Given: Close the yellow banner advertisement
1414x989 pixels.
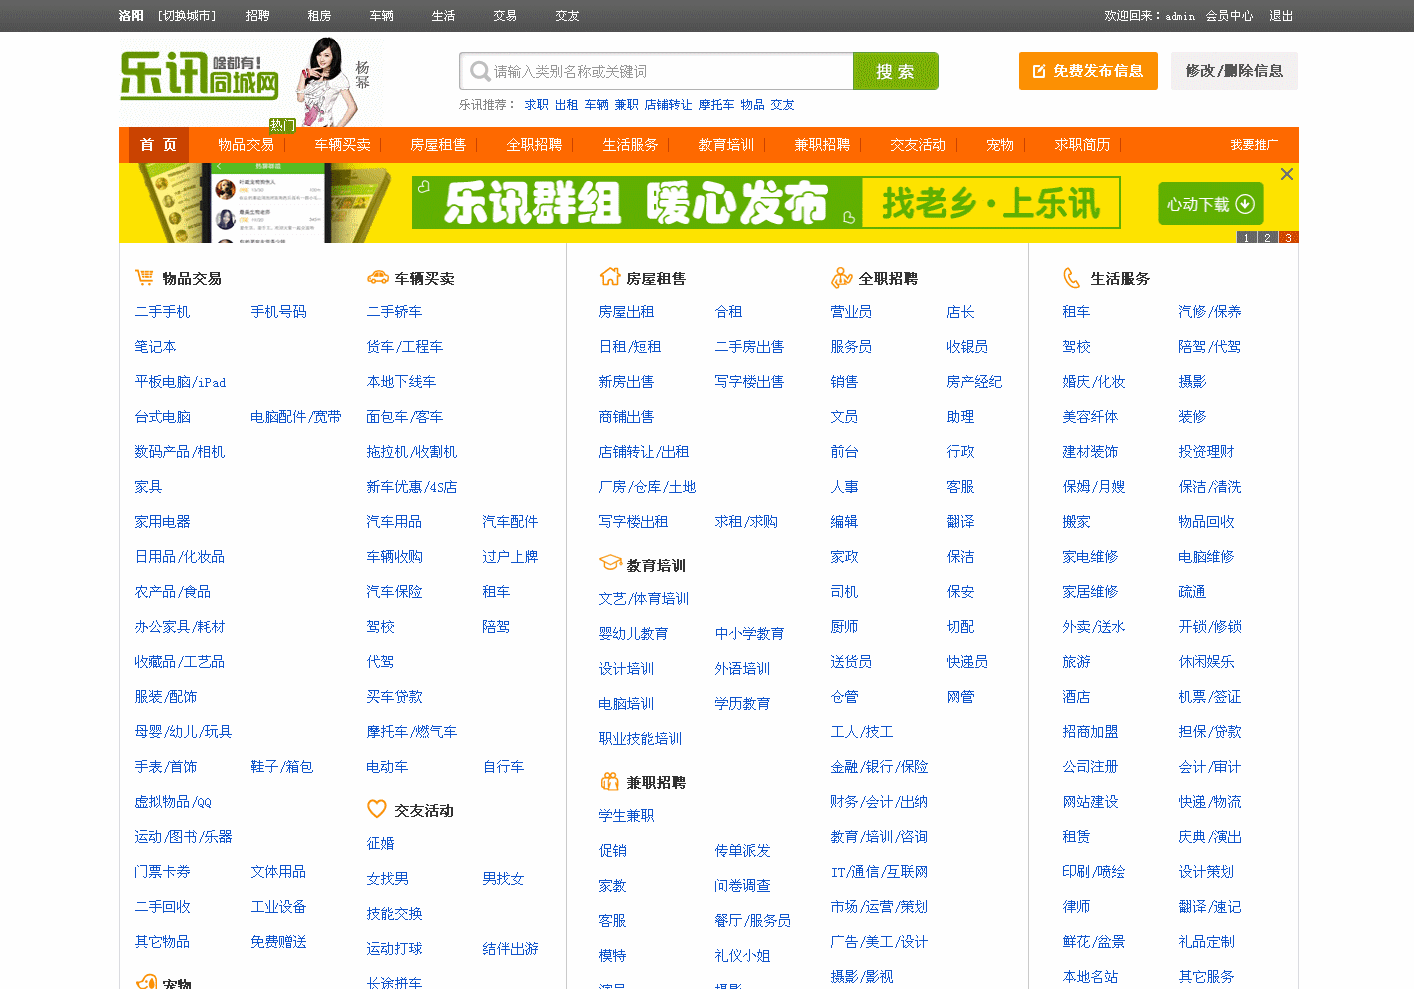Looking at the screenshot, I should tap(1287, 174).
